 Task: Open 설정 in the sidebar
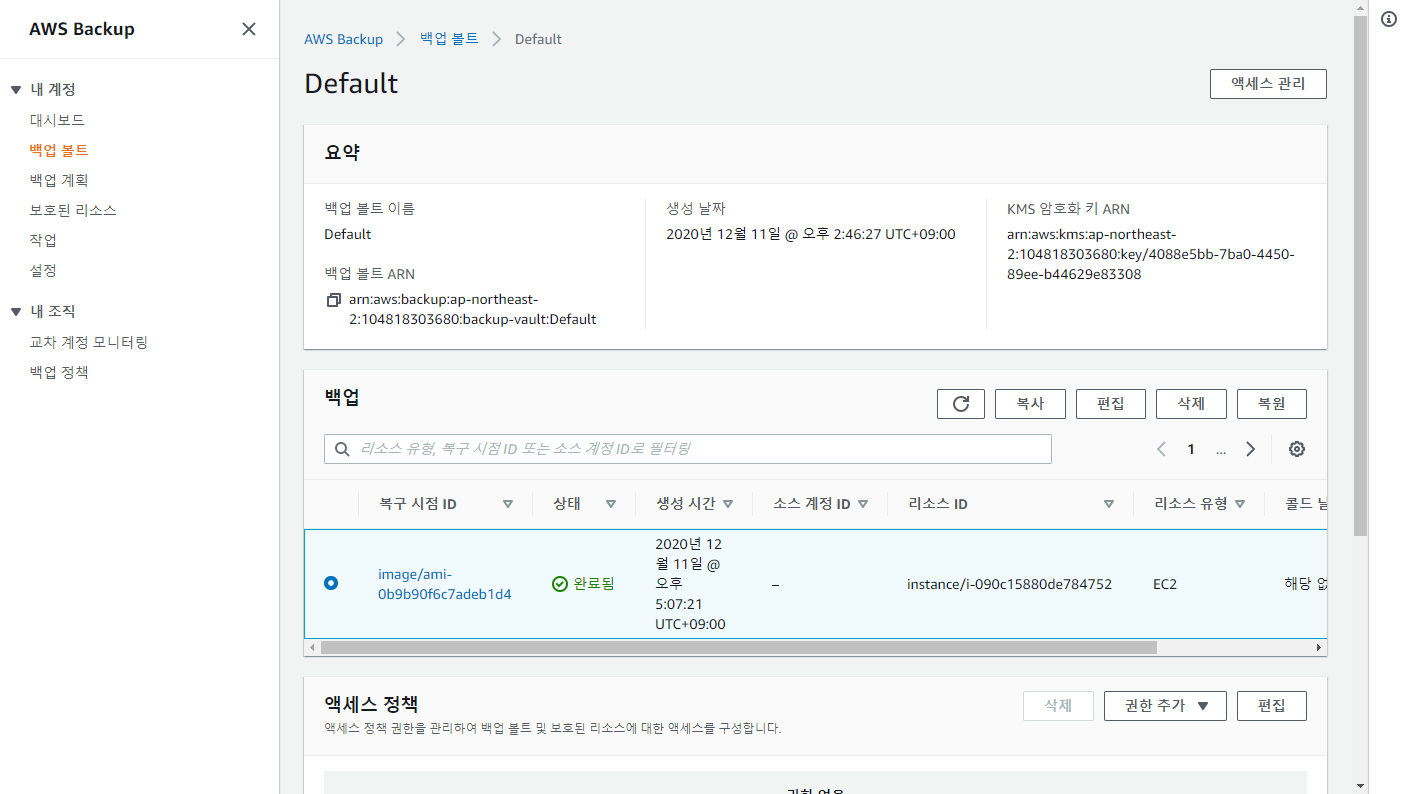[43, 270]
